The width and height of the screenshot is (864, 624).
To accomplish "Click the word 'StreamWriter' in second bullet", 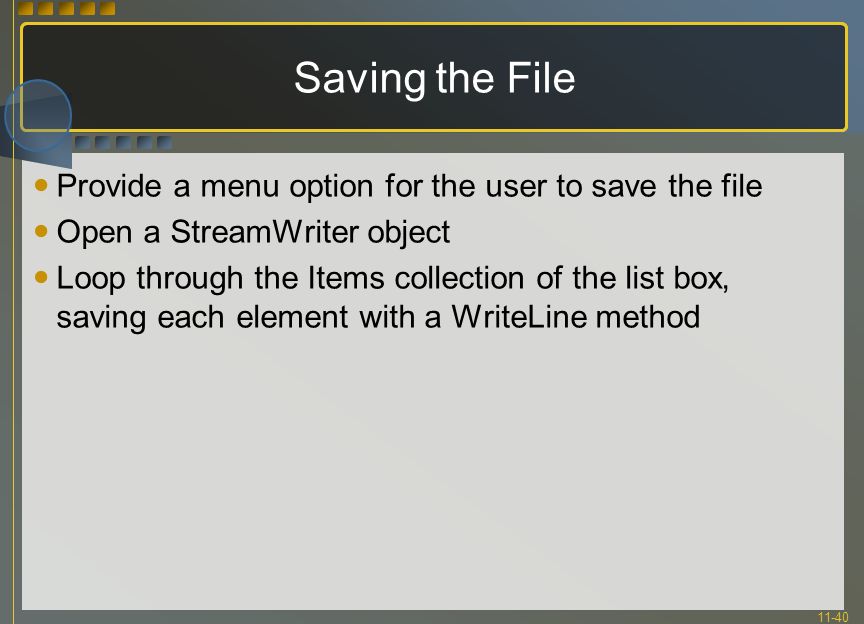I will (x=264, y=232).
